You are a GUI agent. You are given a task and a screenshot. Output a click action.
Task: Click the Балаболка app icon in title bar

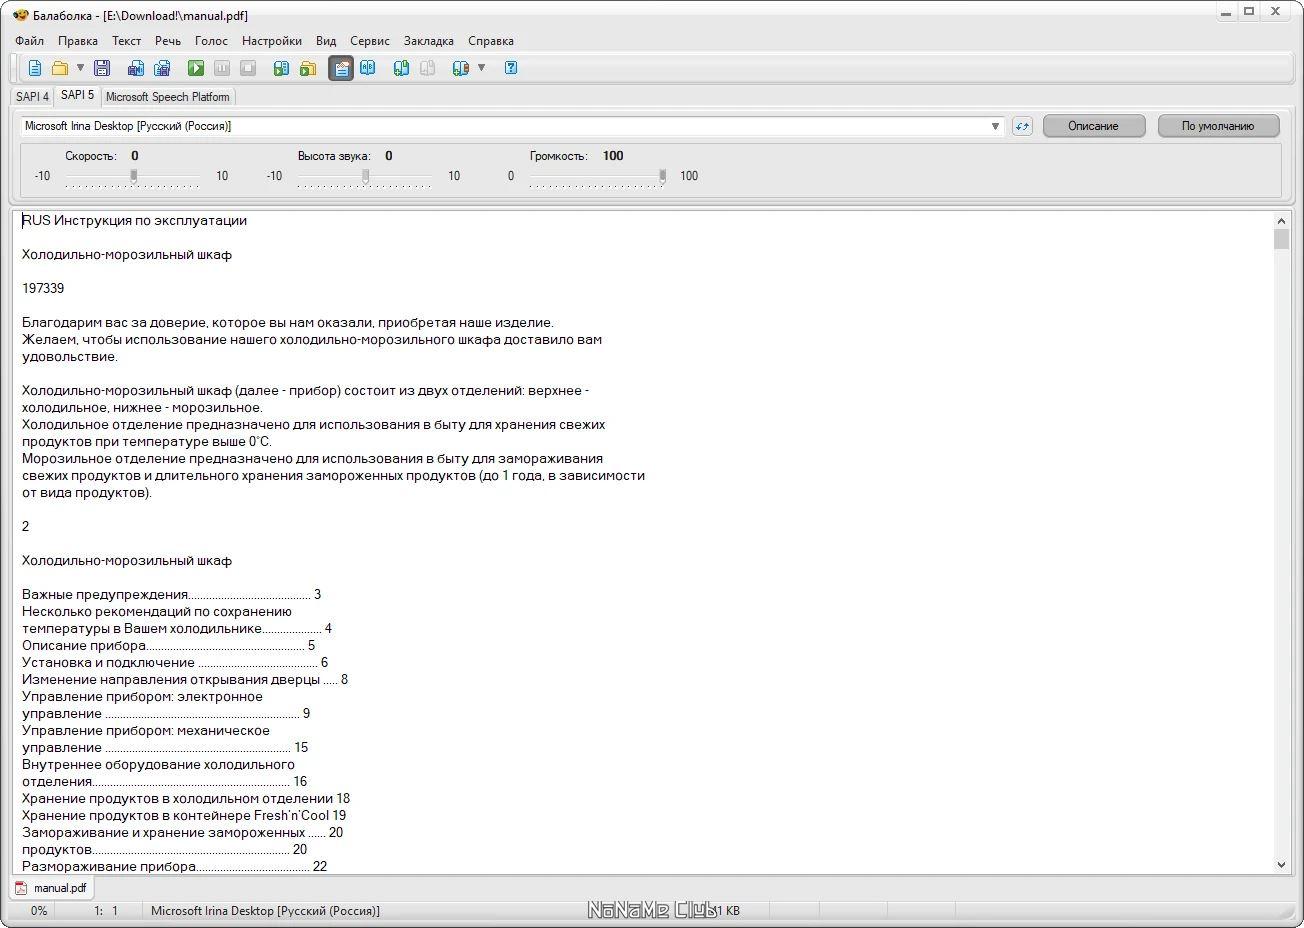pos(20,15)
